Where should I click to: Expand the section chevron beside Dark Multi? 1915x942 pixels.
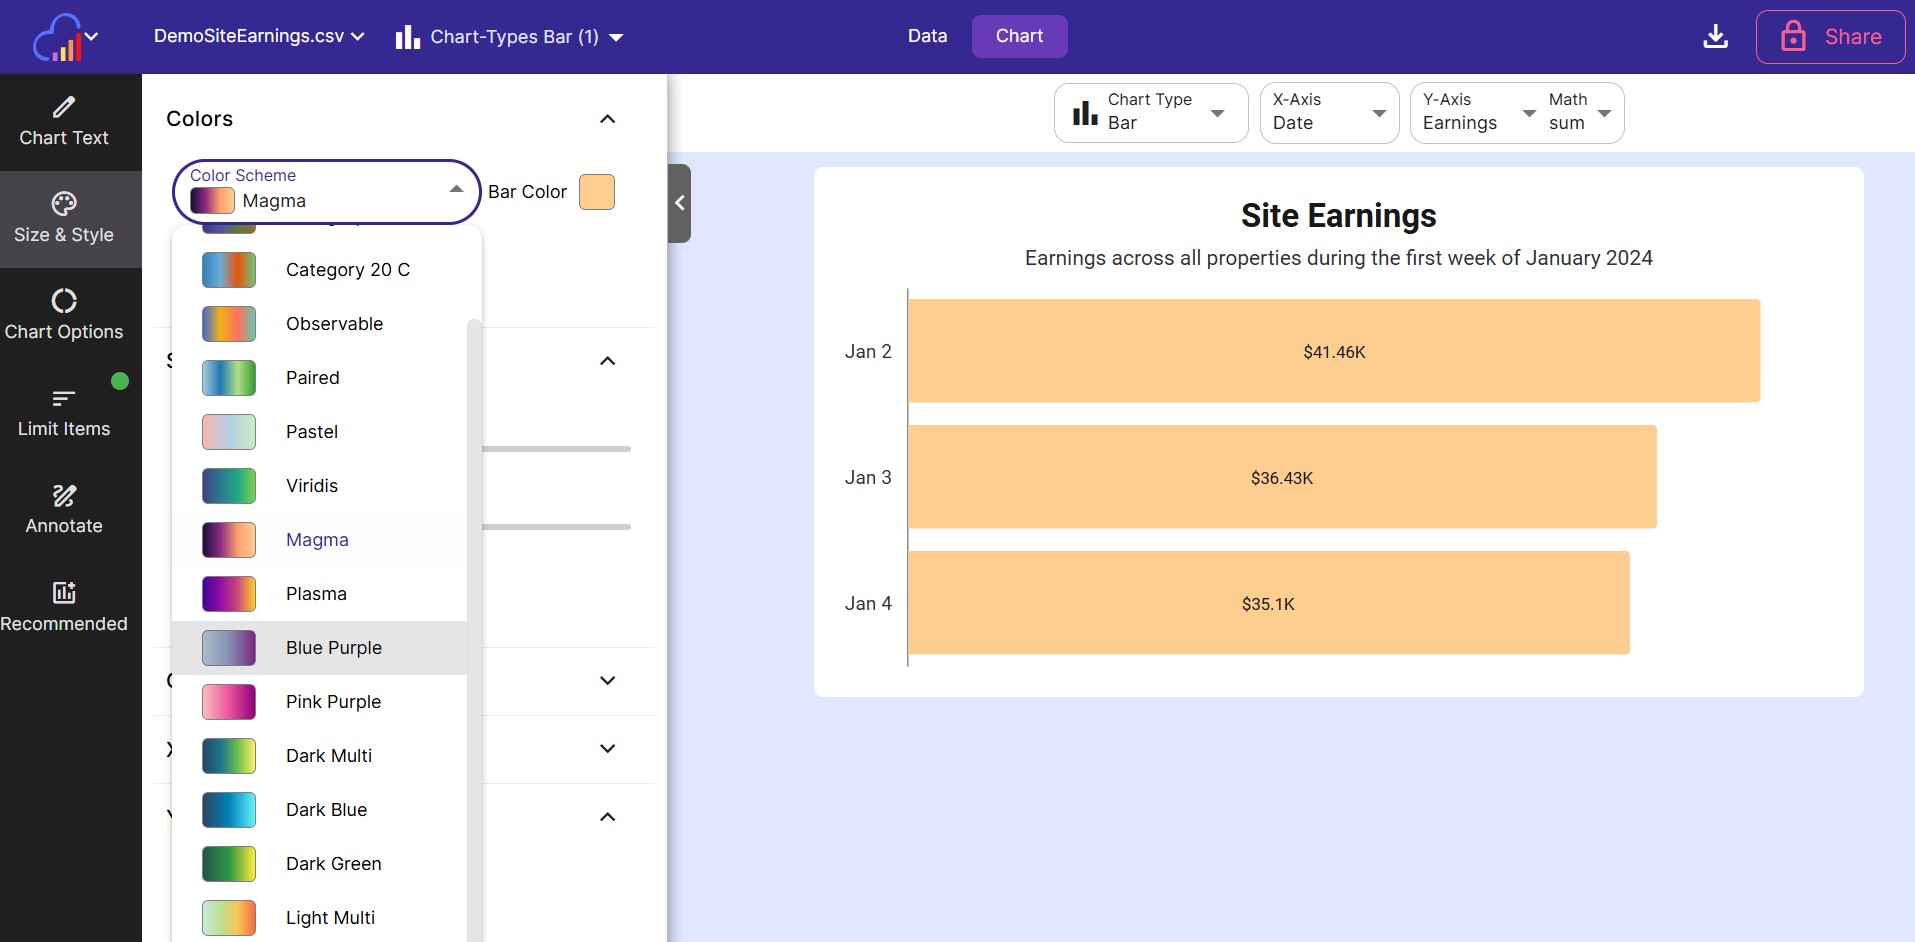(x=607, y=749)
